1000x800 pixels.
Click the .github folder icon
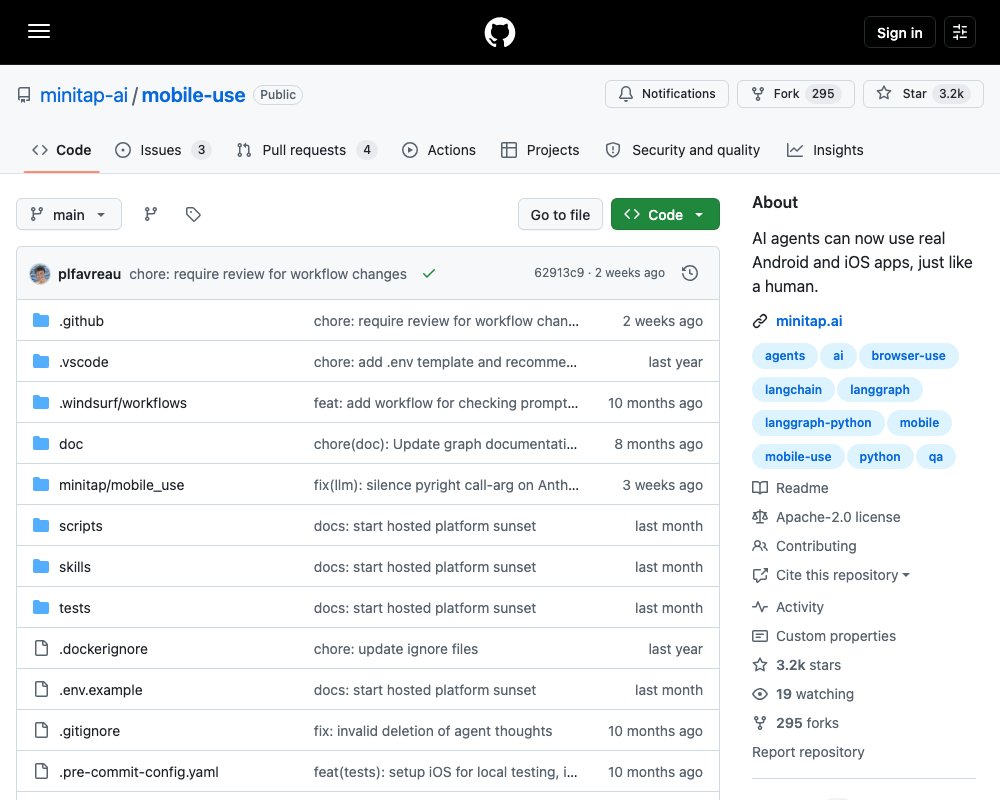tap(41, 320)
